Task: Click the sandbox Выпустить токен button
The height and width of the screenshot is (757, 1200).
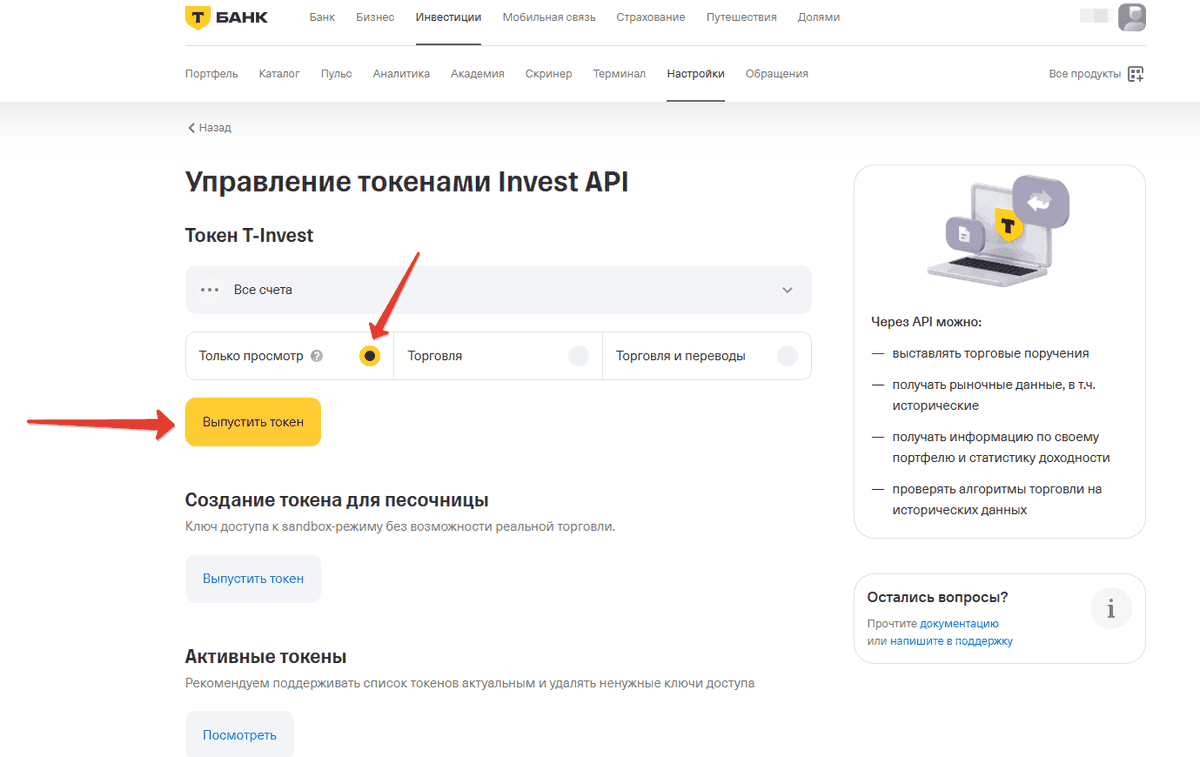Action: pos(253,578)
